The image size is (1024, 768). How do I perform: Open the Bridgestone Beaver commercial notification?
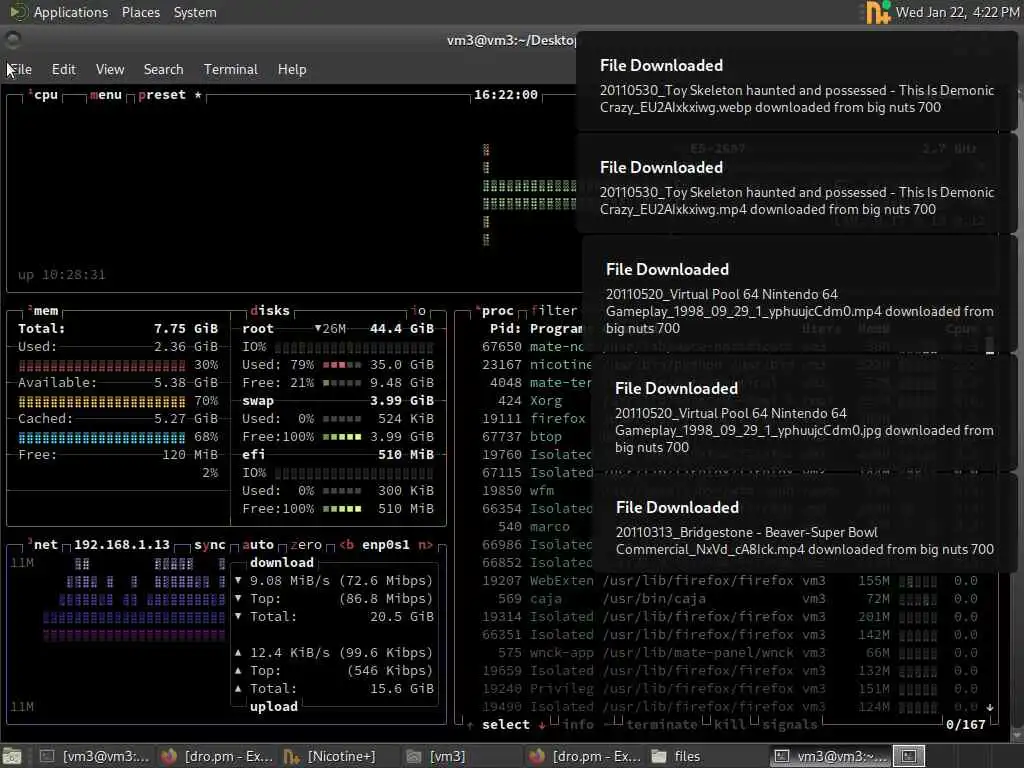[804, 524]
